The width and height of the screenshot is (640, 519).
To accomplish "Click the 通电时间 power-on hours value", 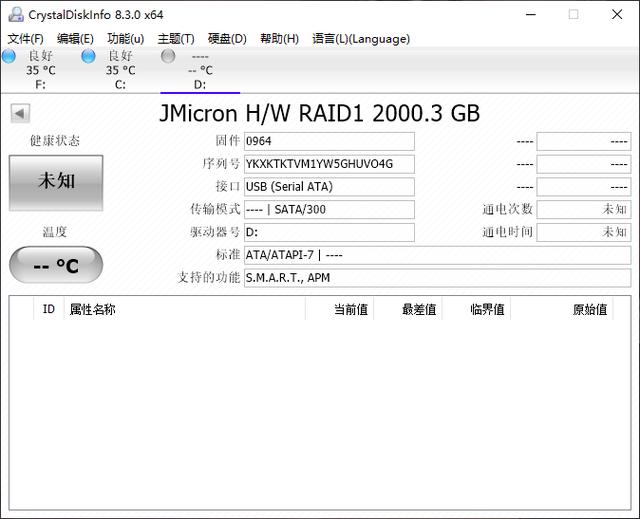I will click(584, 233).
